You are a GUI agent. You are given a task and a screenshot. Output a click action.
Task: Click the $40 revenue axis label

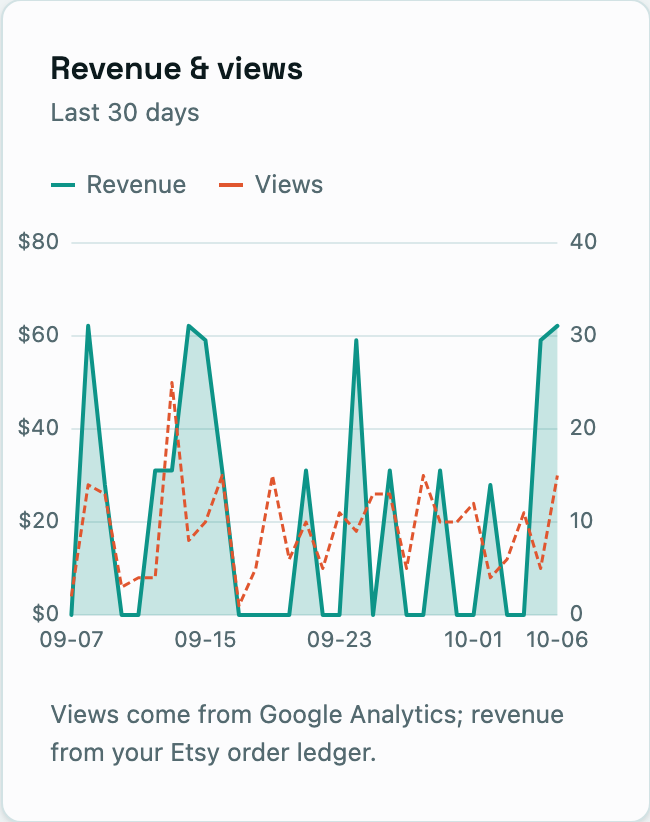click(38, 428)
